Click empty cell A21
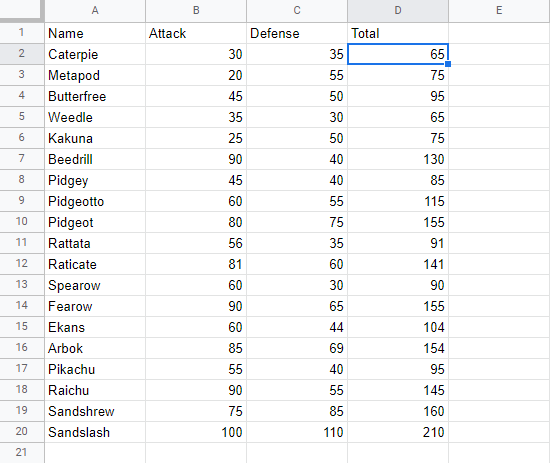The image size is (550, 463). pos(95,453)
